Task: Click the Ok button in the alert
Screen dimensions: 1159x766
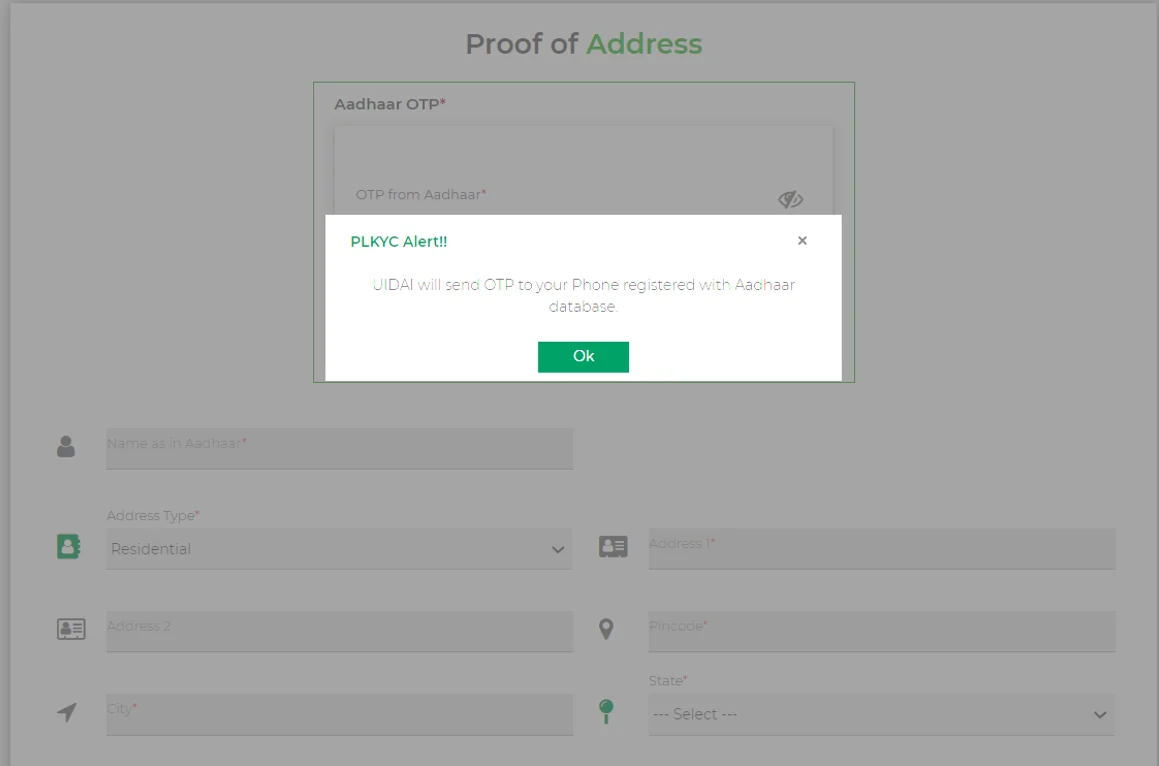Action: (x=583, y=357)
